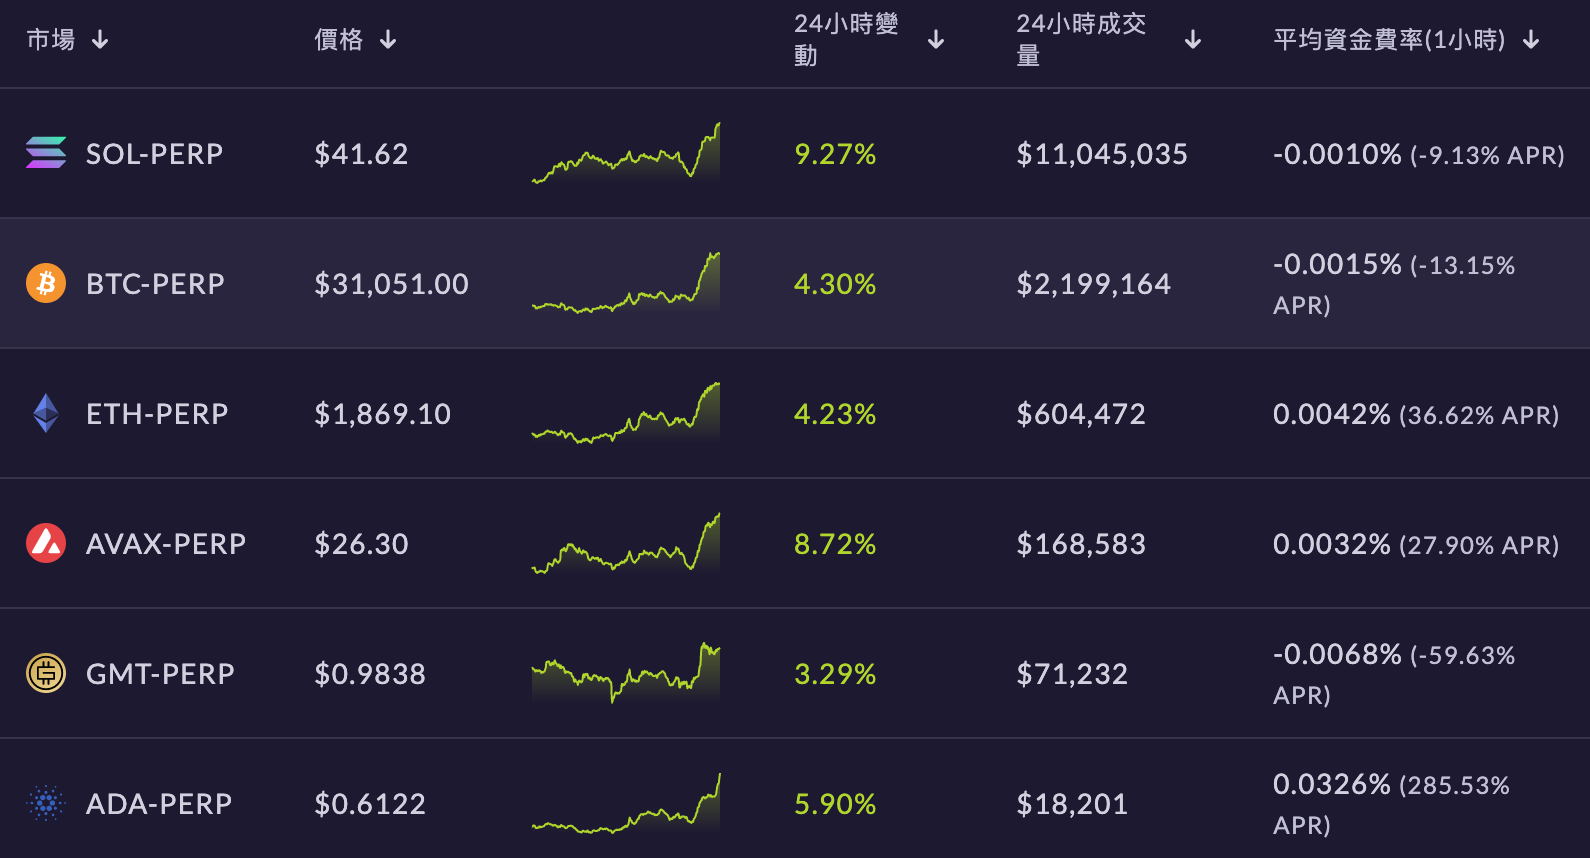
Task: Click the Solana coin icon
Action: point(46,152)
